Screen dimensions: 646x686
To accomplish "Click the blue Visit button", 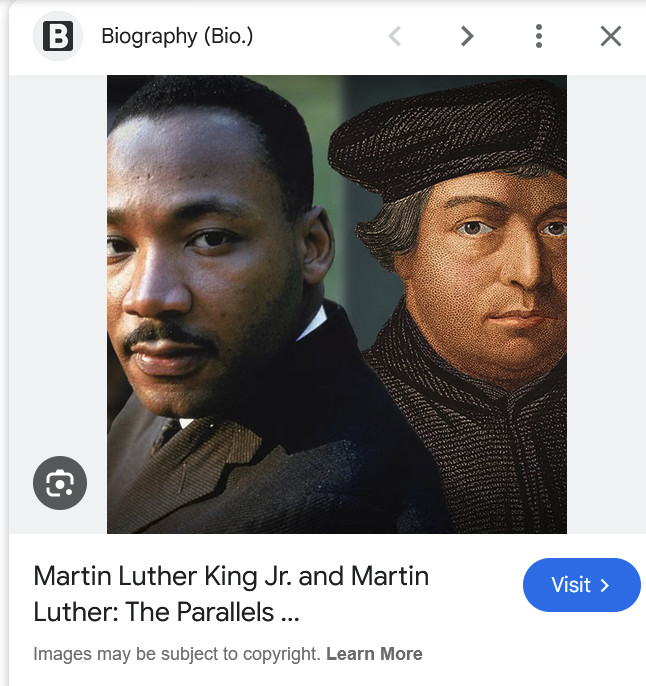I will [x=582, y=585].
